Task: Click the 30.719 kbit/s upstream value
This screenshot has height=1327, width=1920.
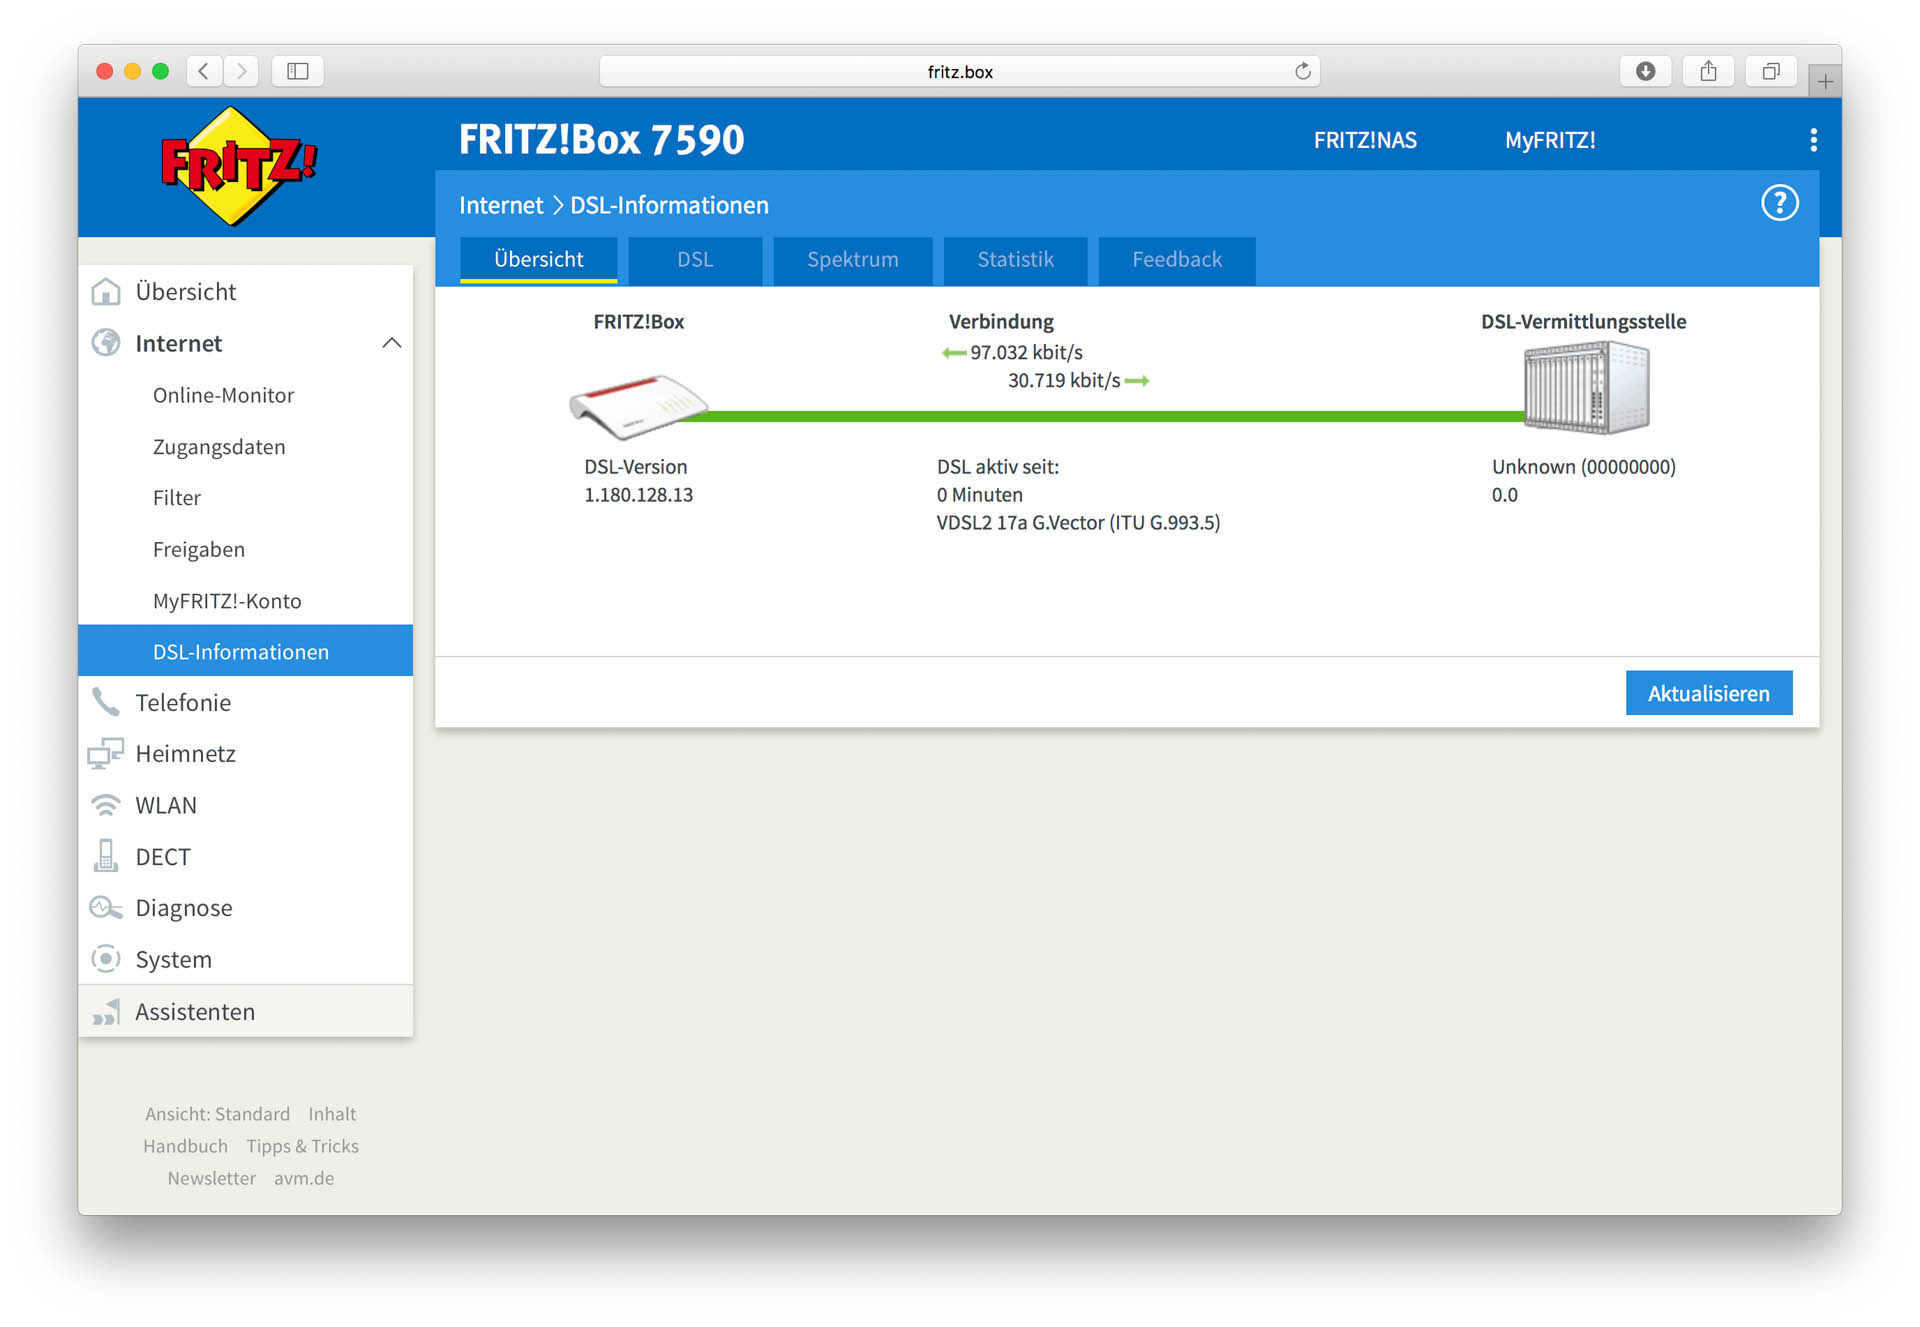Action: 1064,380
